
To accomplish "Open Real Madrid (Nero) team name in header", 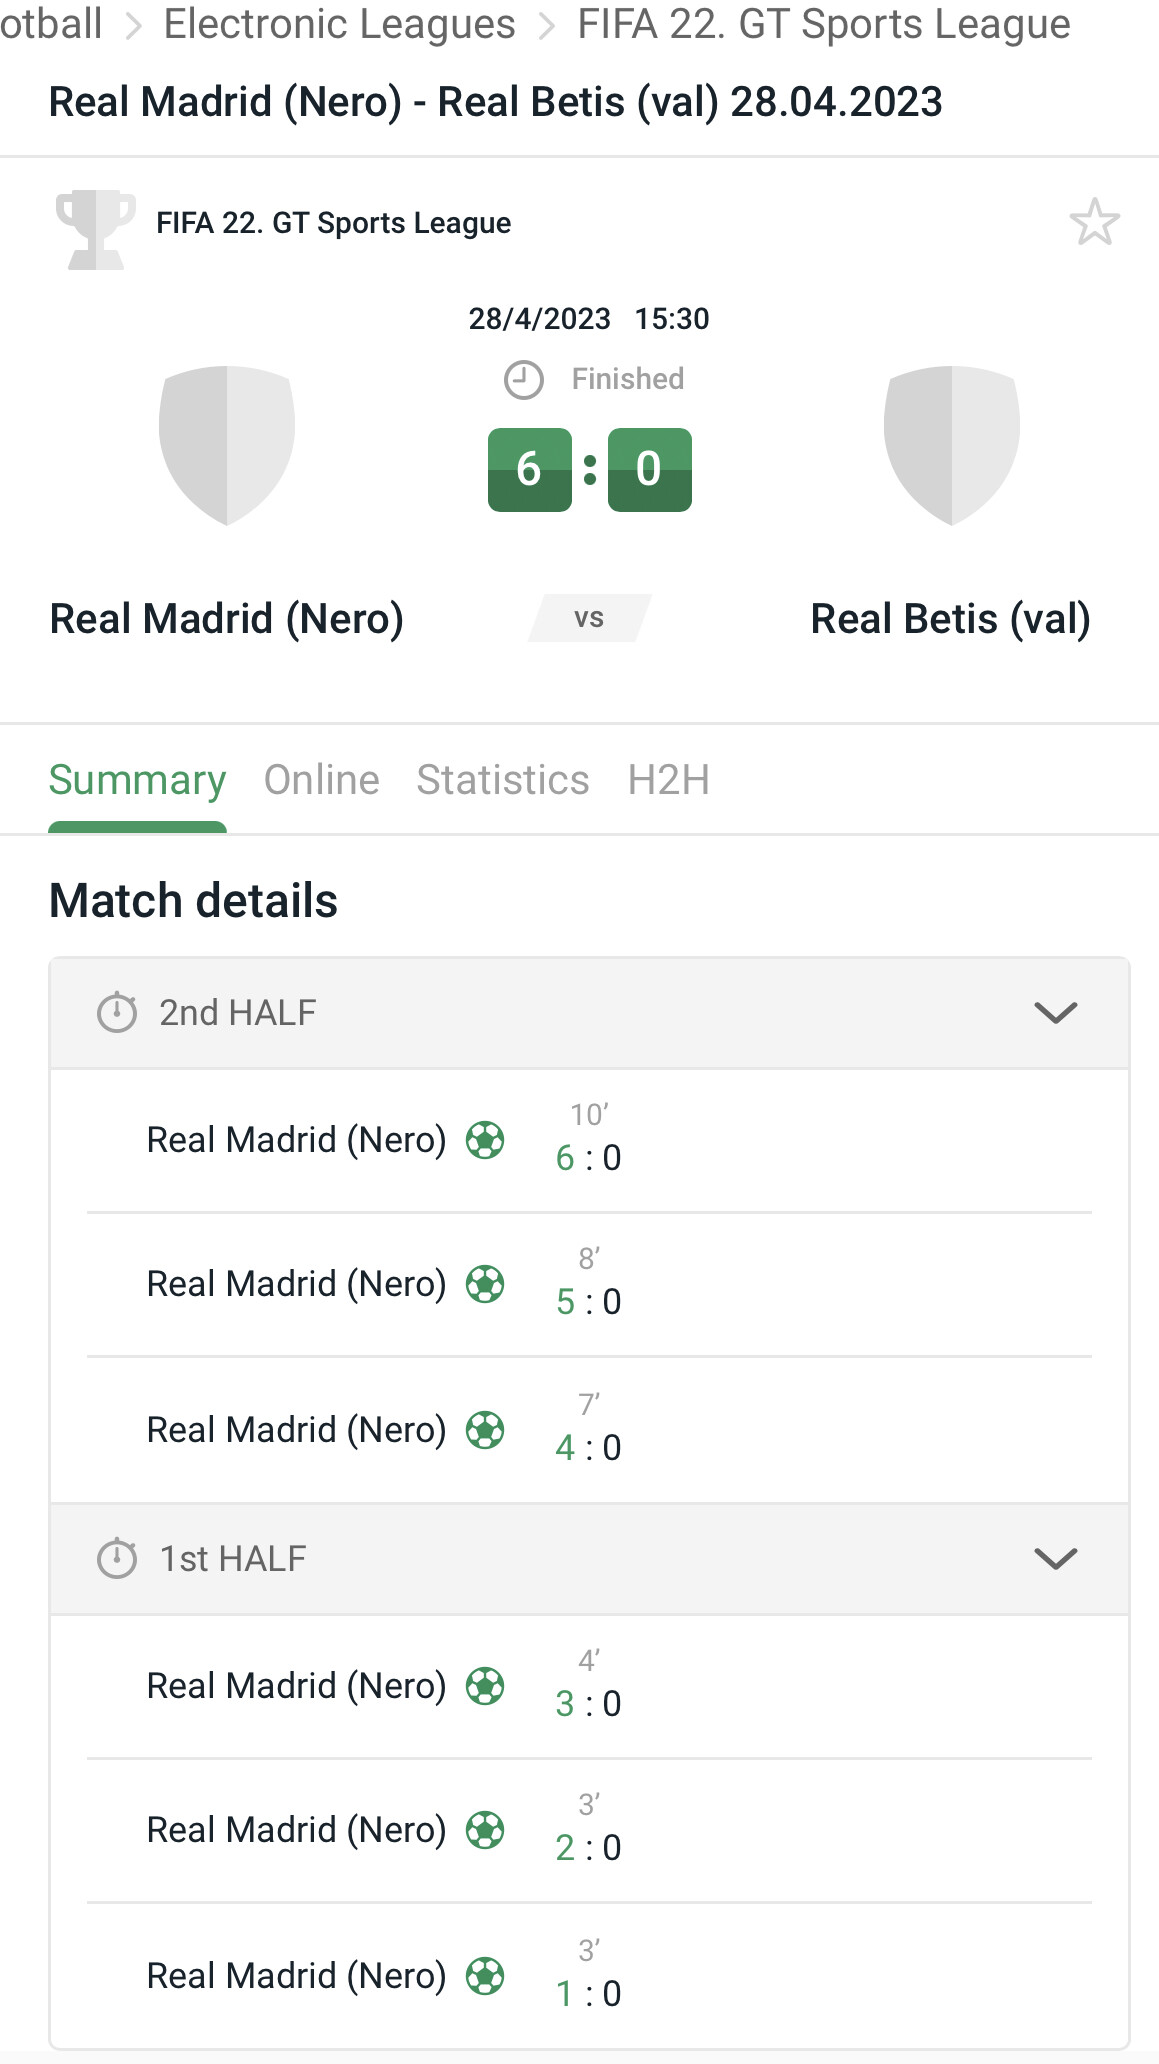I will (227, 619).
